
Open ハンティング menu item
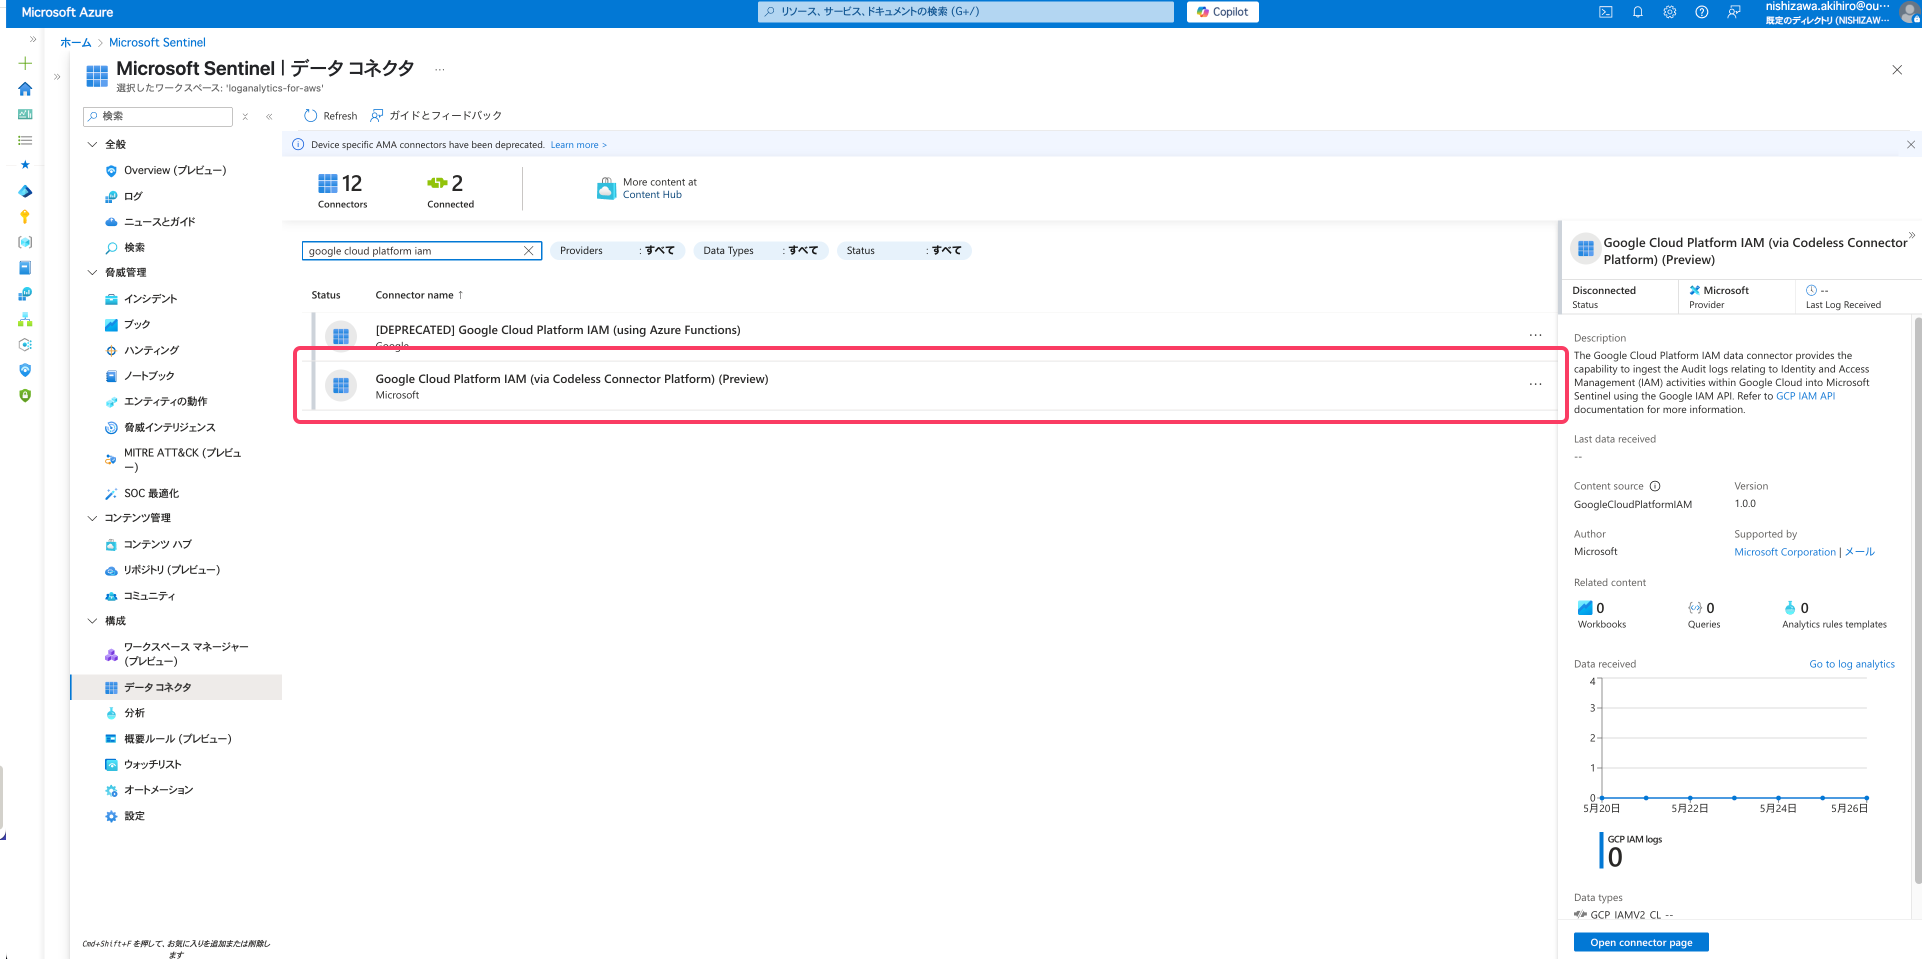(151, 351)
